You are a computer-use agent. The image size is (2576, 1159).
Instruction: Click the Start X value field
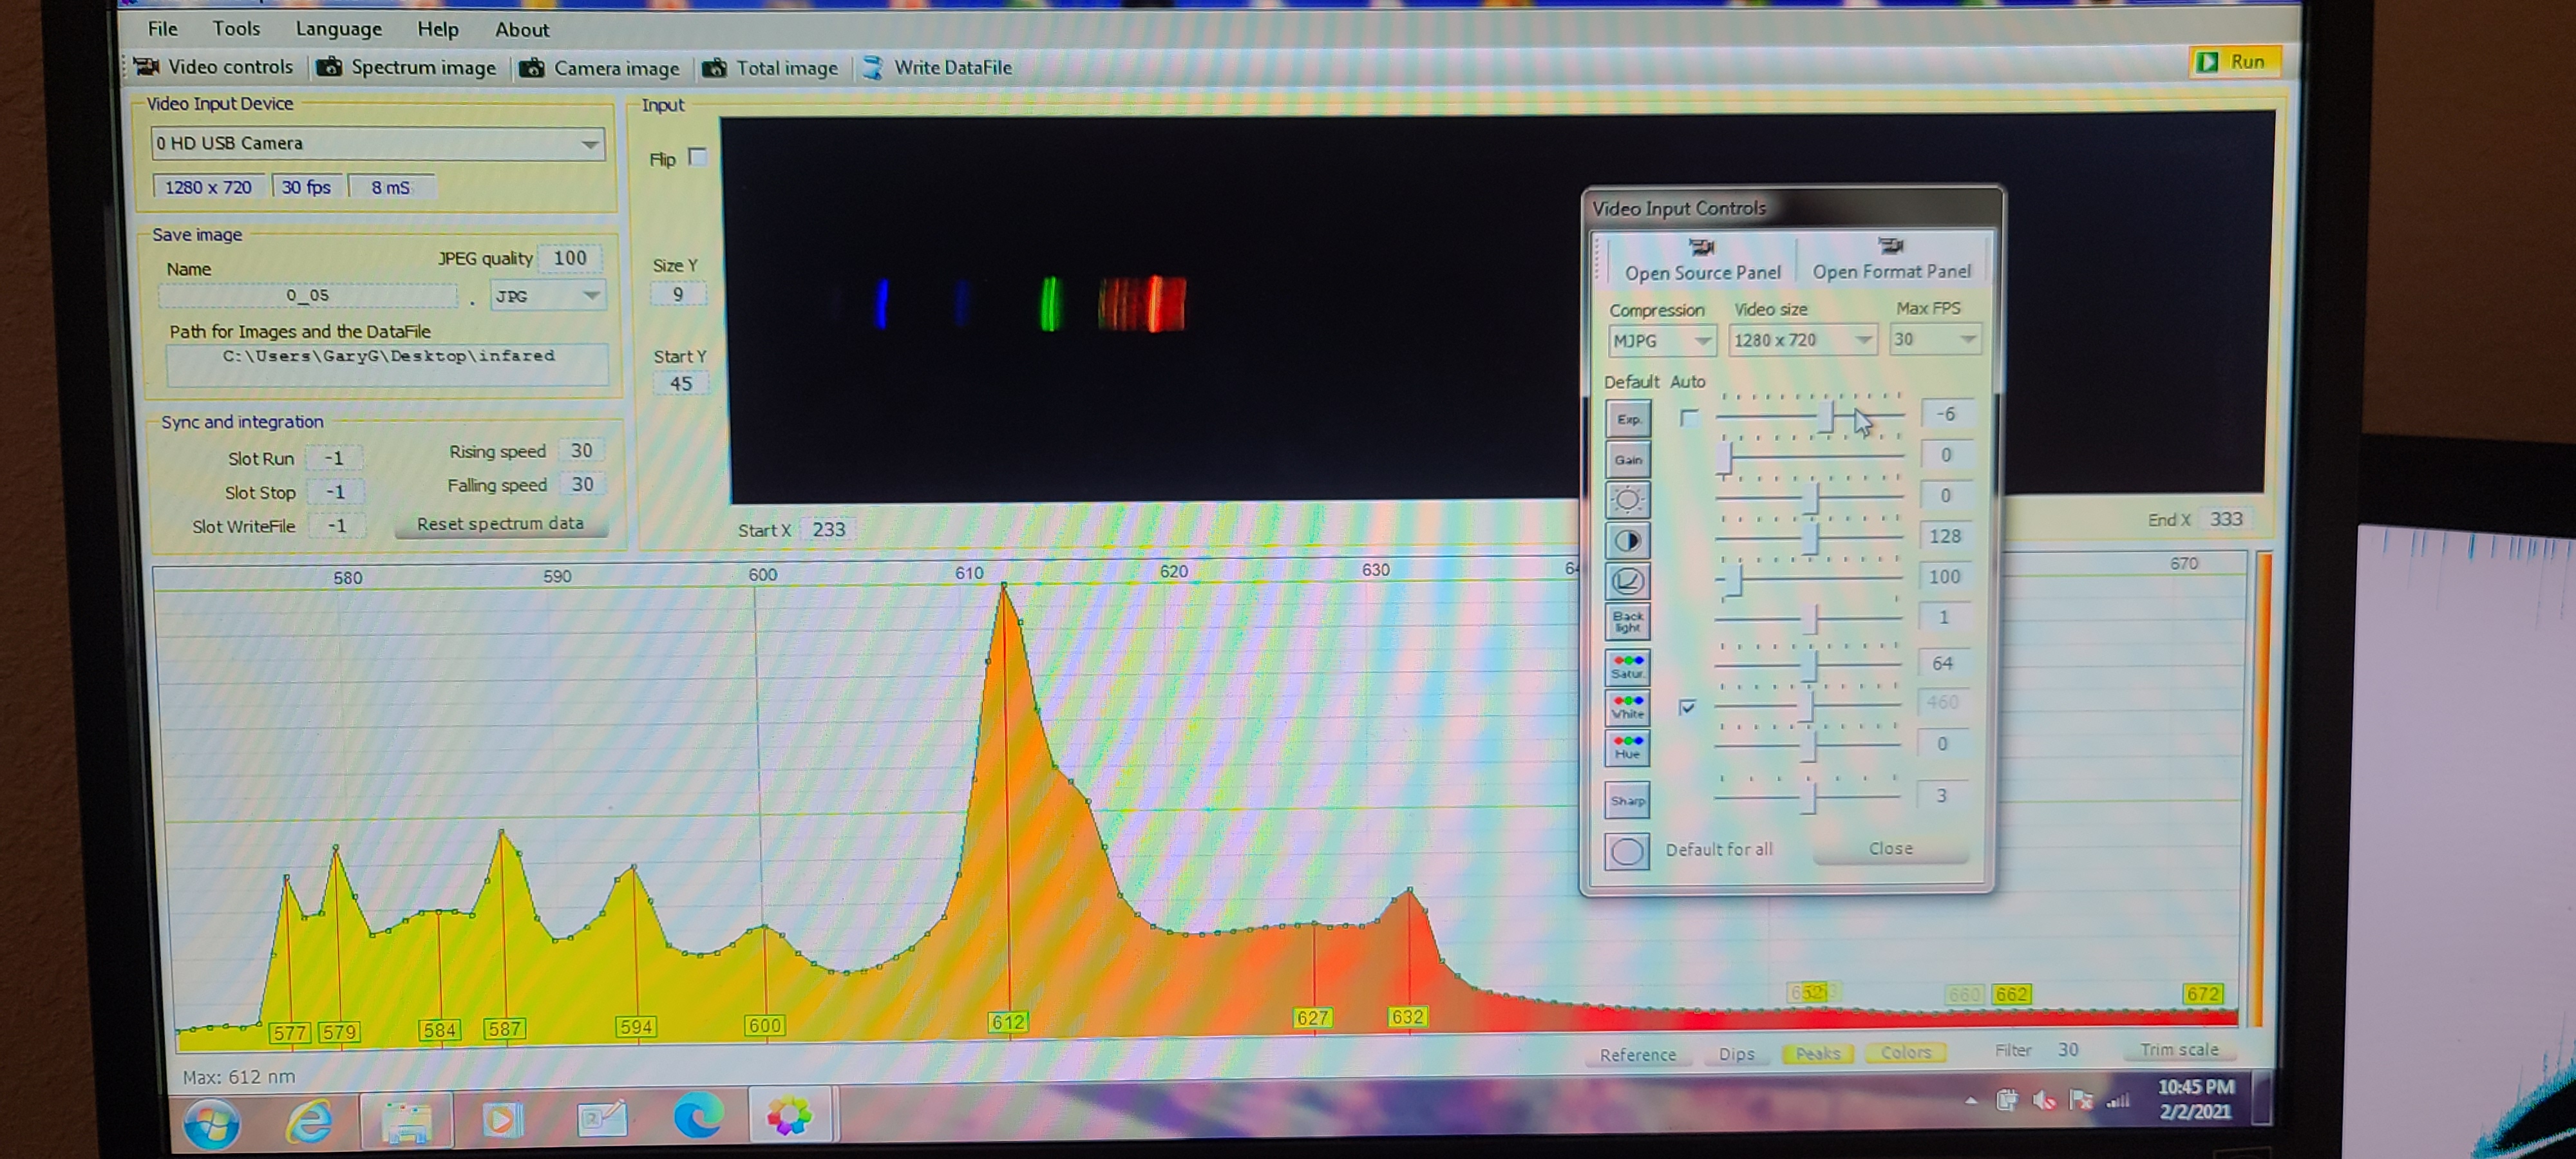pyautogui.click(x=828, y=529)
